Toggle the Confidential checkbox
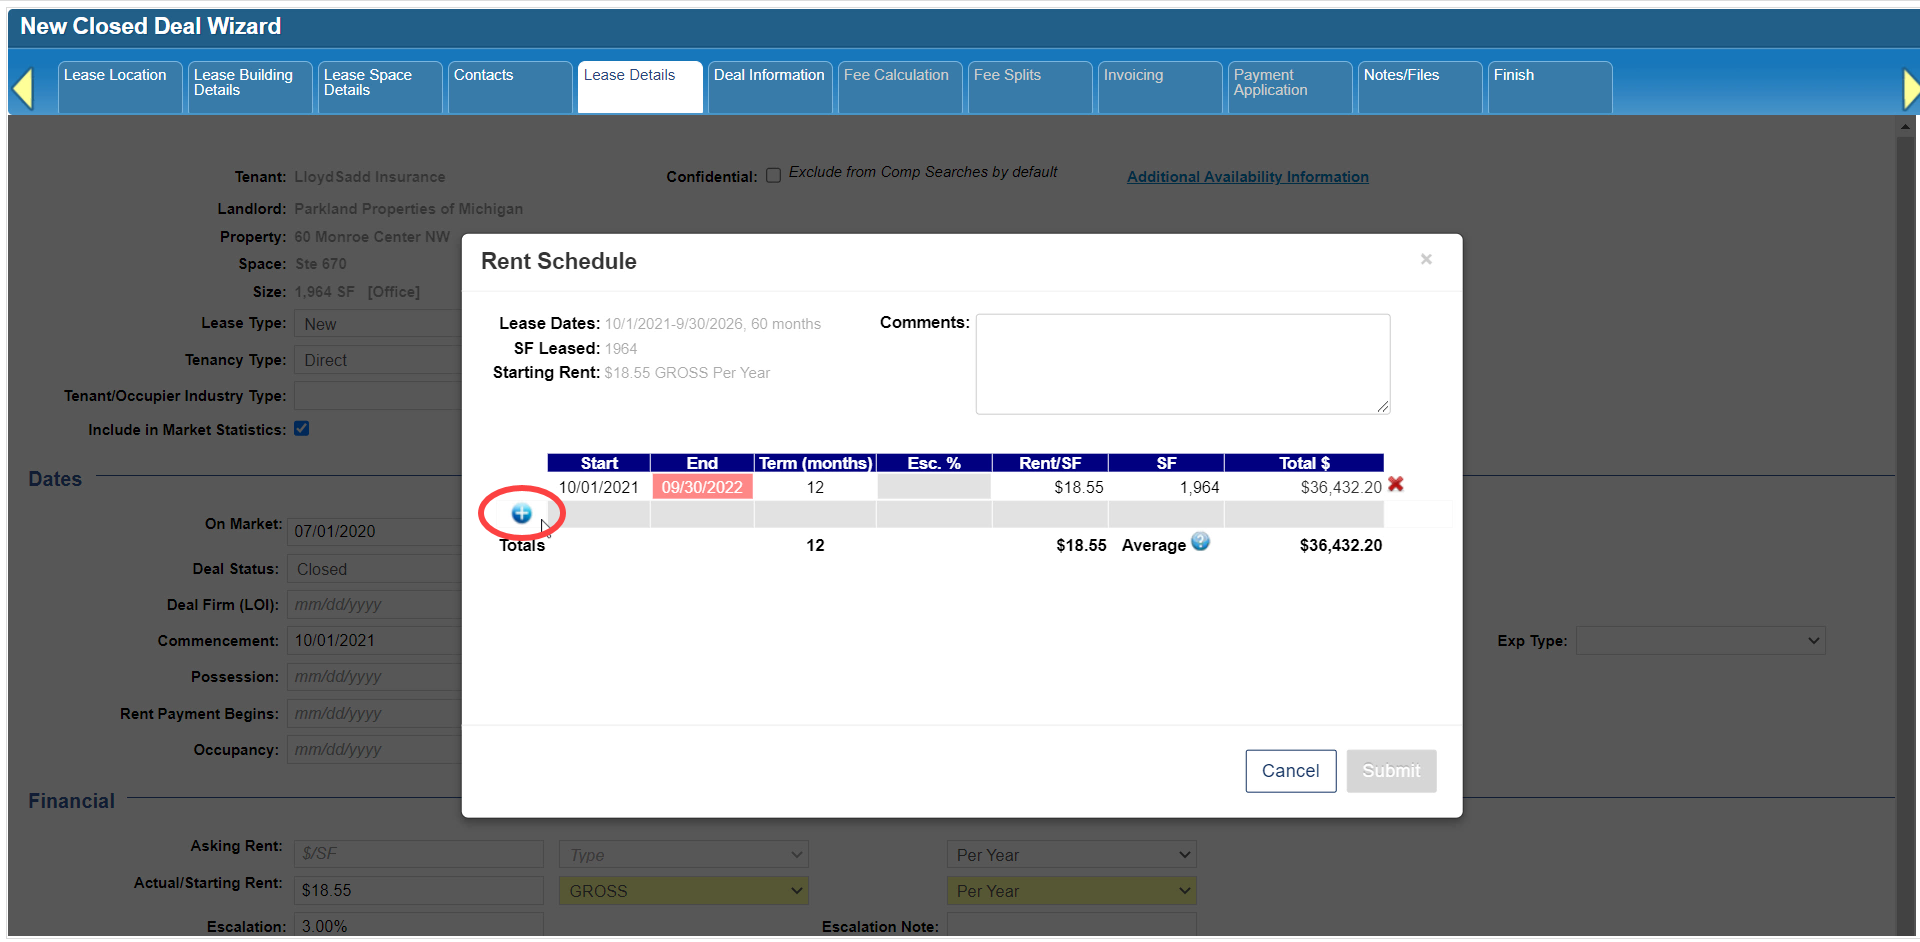The height and width of the screenshot is (942, 1920). coord(773,176)
